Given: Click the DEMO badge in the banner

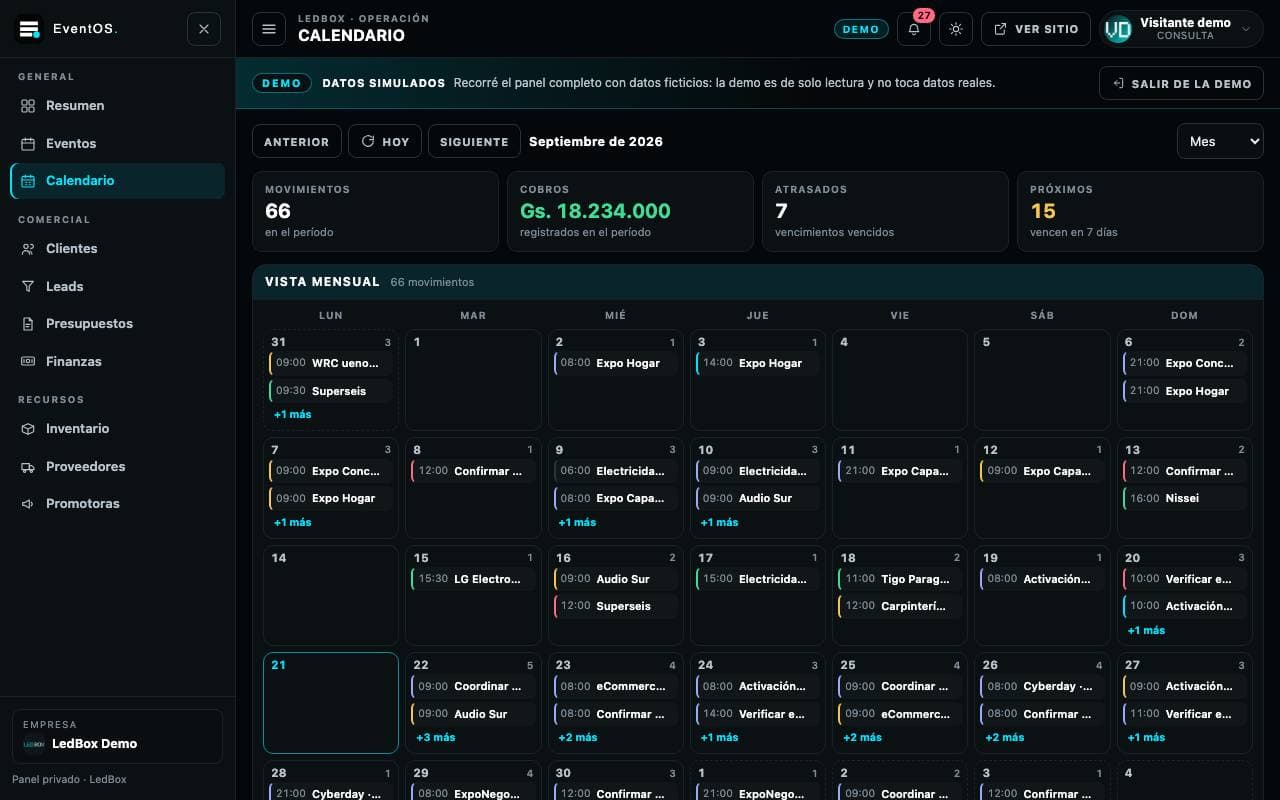Looking at the screenshot, I should click(282, 83).
